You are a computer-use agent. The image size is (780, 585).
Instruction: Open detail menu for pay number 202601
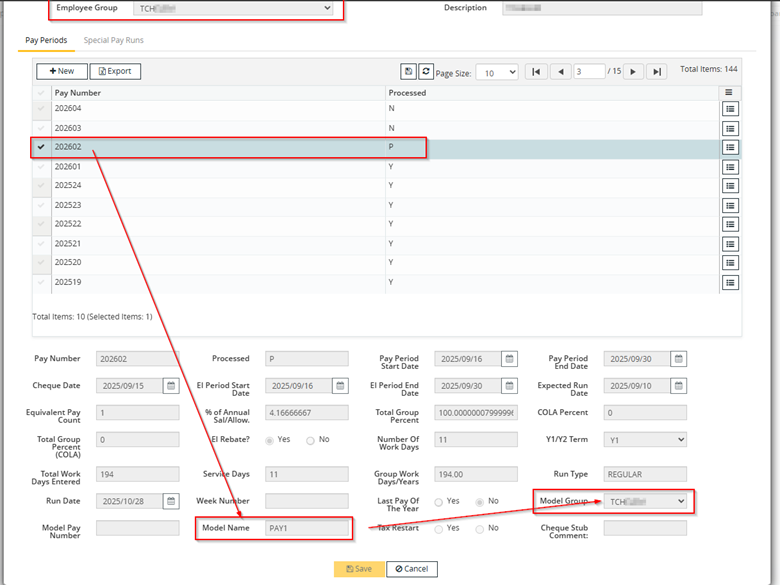pyautogui.click(x=730, y=167)
